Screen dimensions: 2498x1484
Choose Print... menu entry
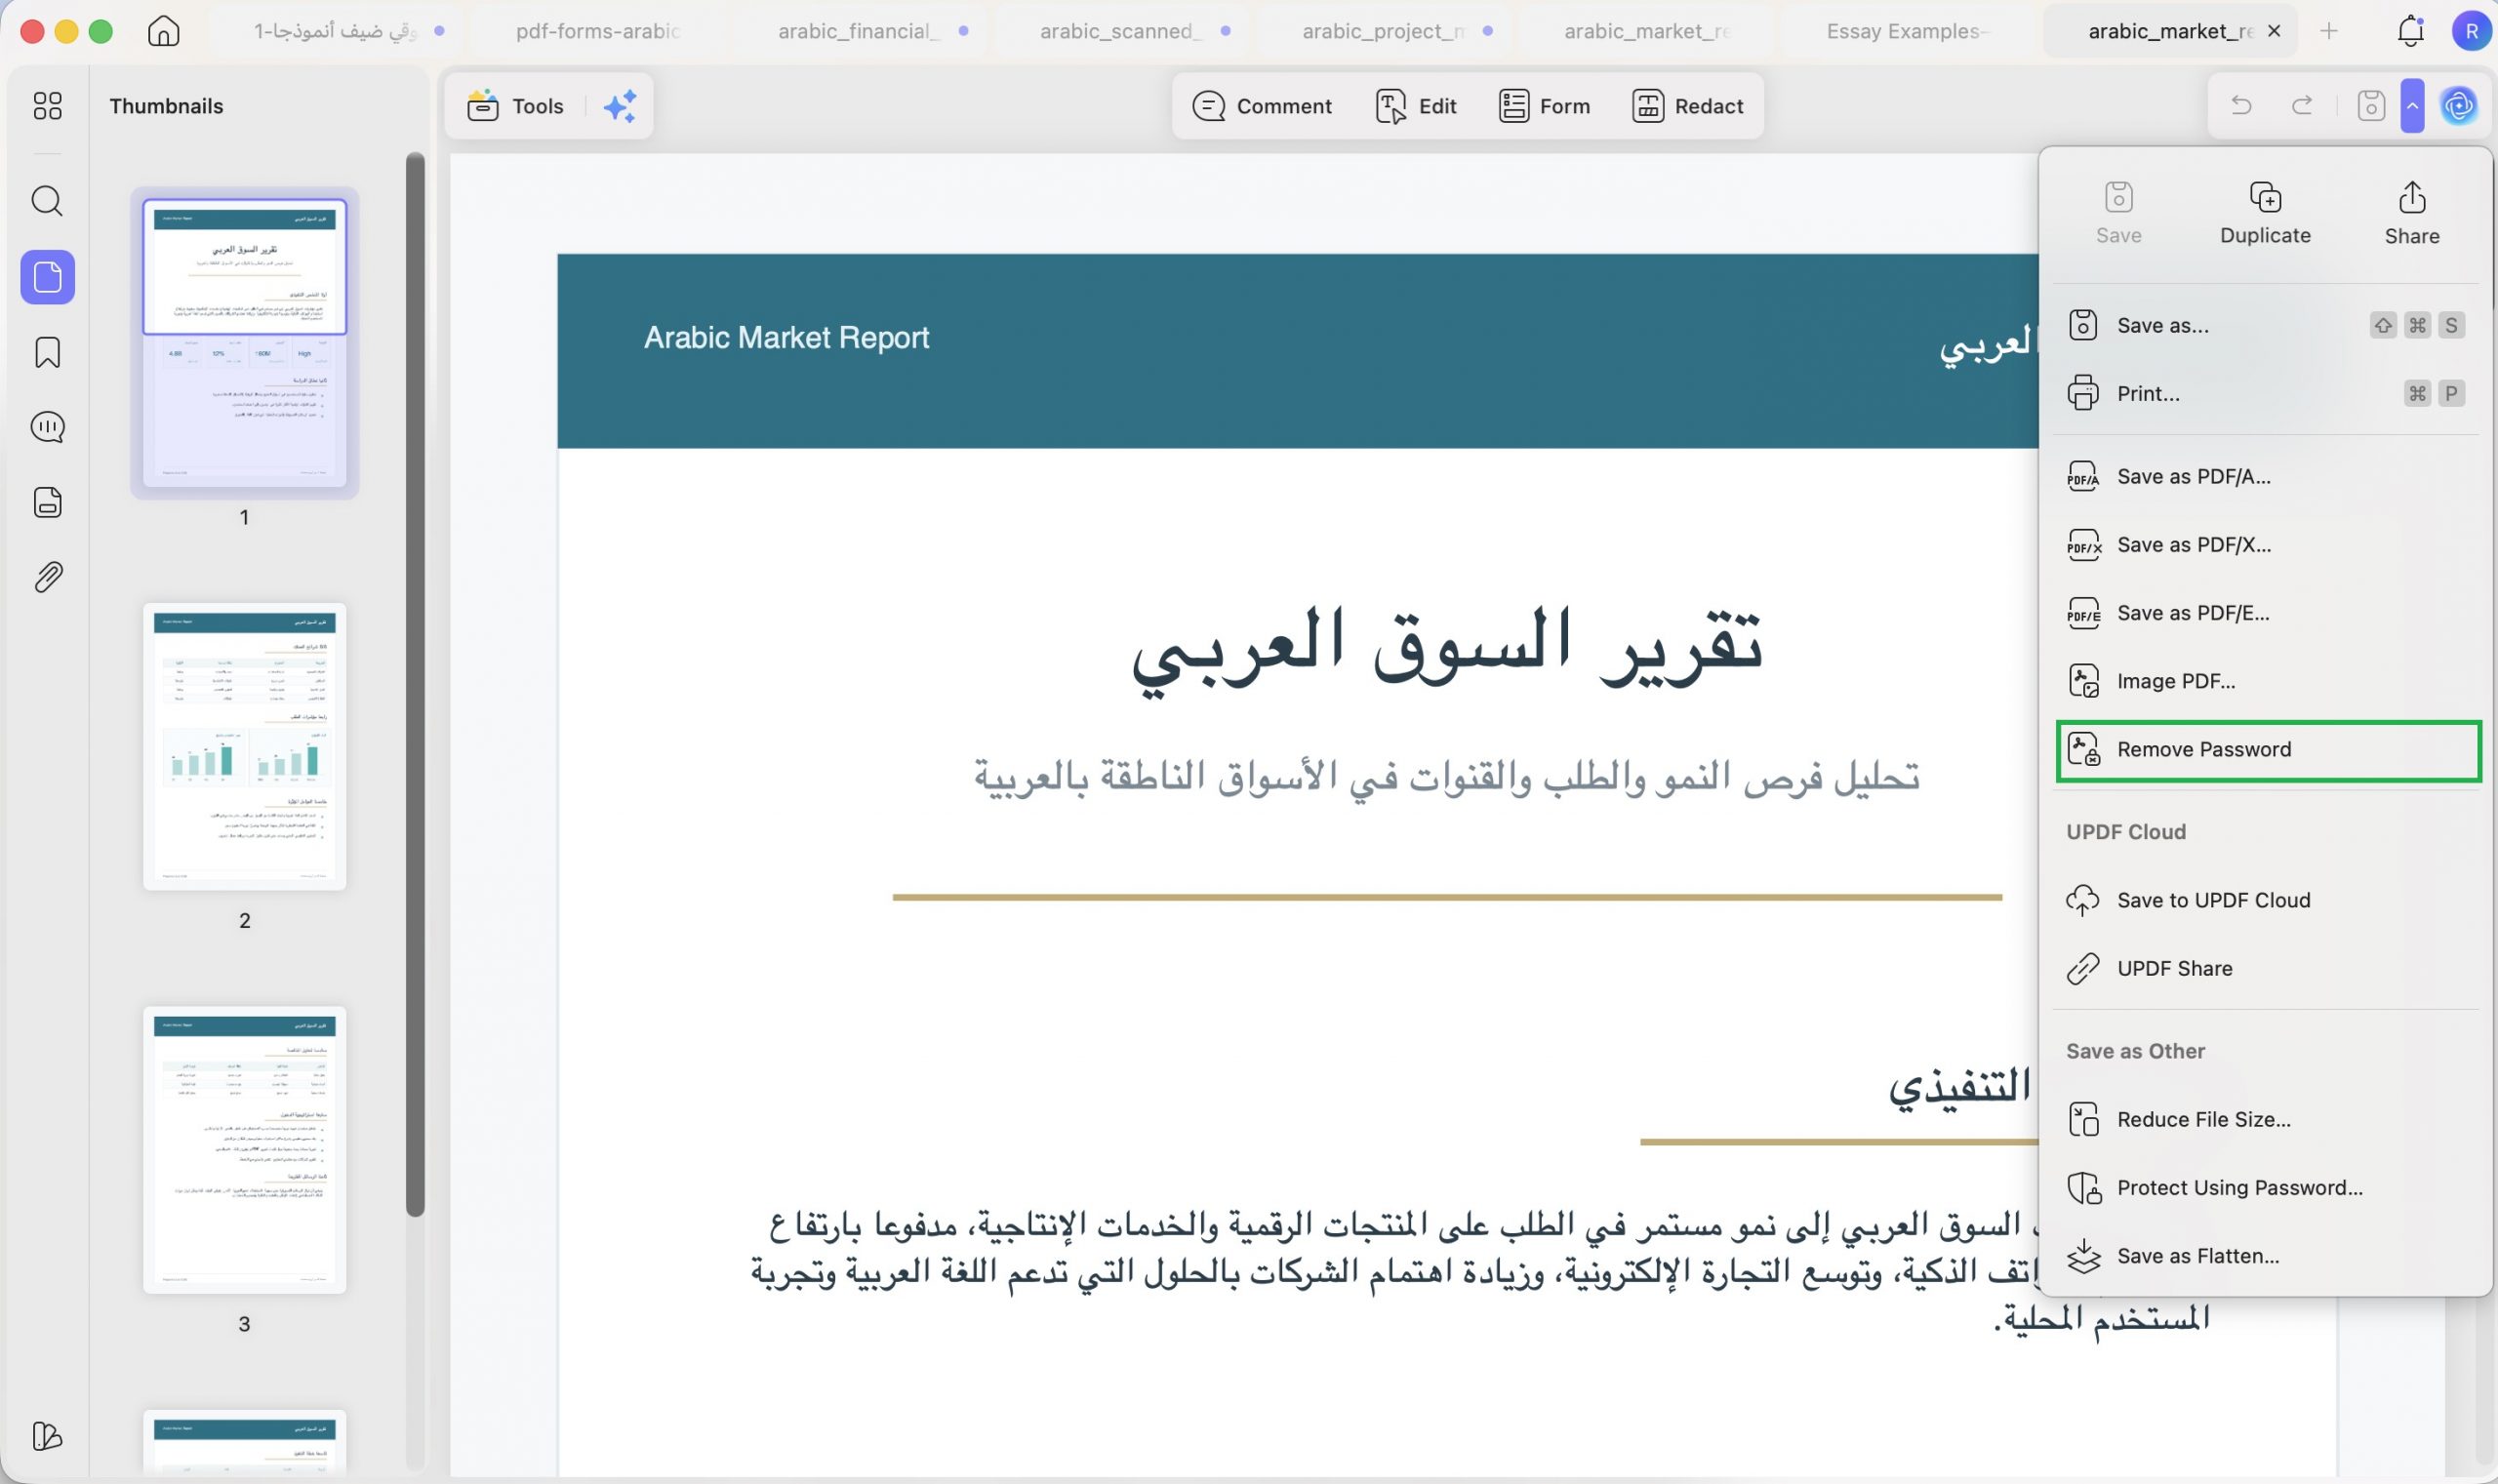pyautogui.click(x=2265, y=393)
